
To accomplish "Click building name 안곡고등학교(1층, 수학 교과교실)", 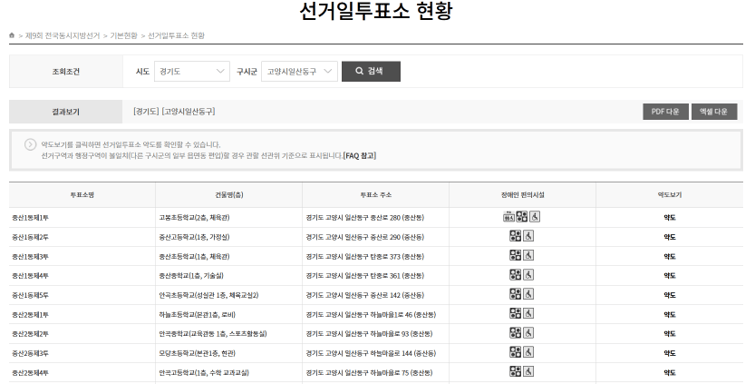I will point(204,372).
